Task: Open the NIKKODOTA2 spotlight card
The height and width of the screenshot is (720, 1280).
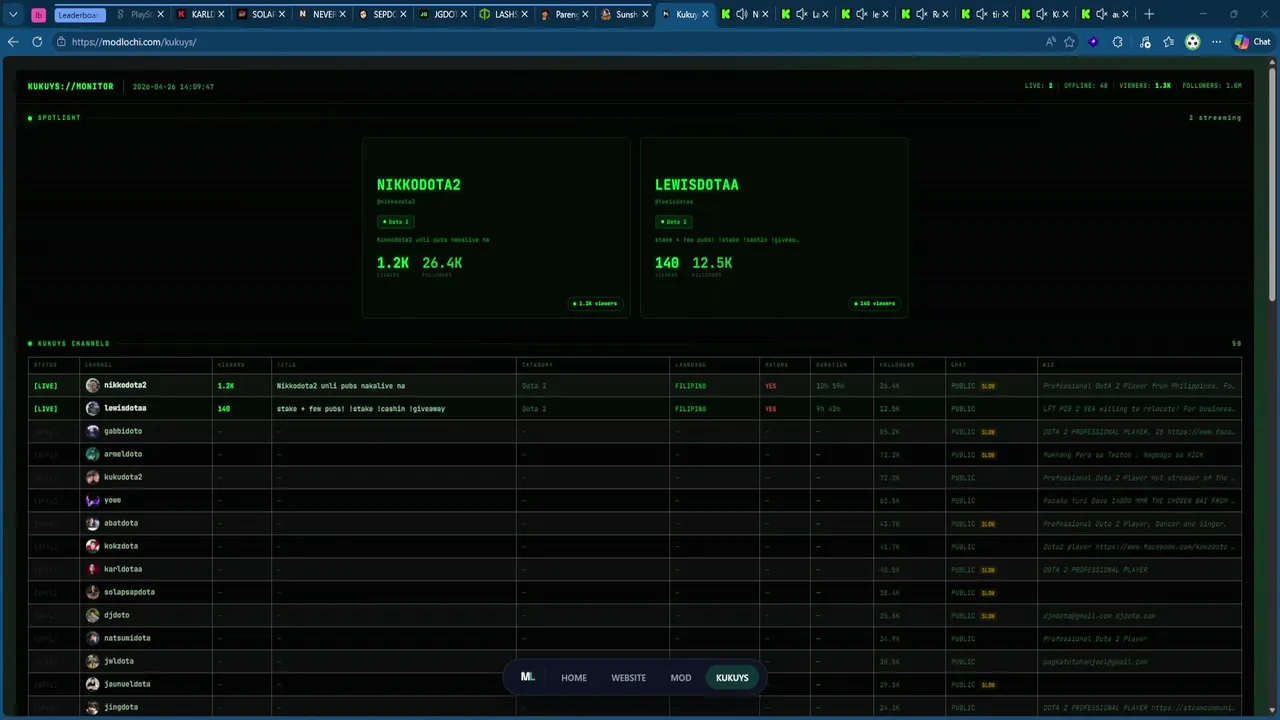Action: click(496, 228)
